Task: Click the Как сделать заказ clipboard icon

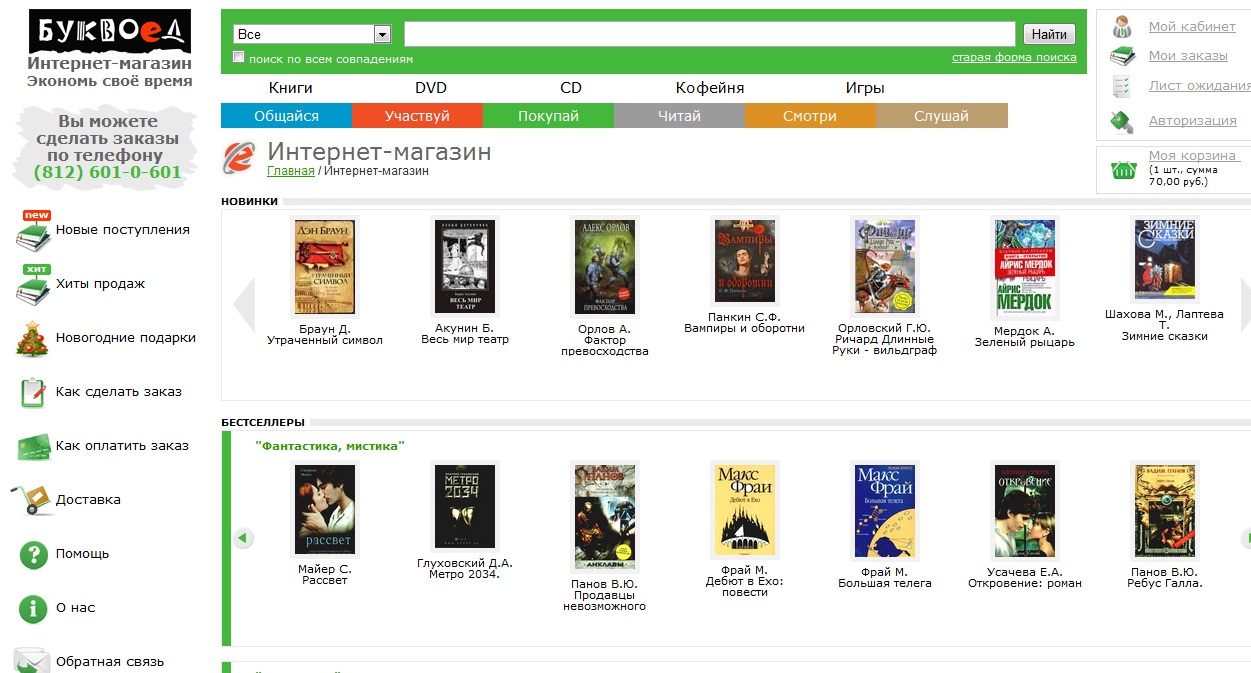Action: pyautogui.click(x=33, y=392)
